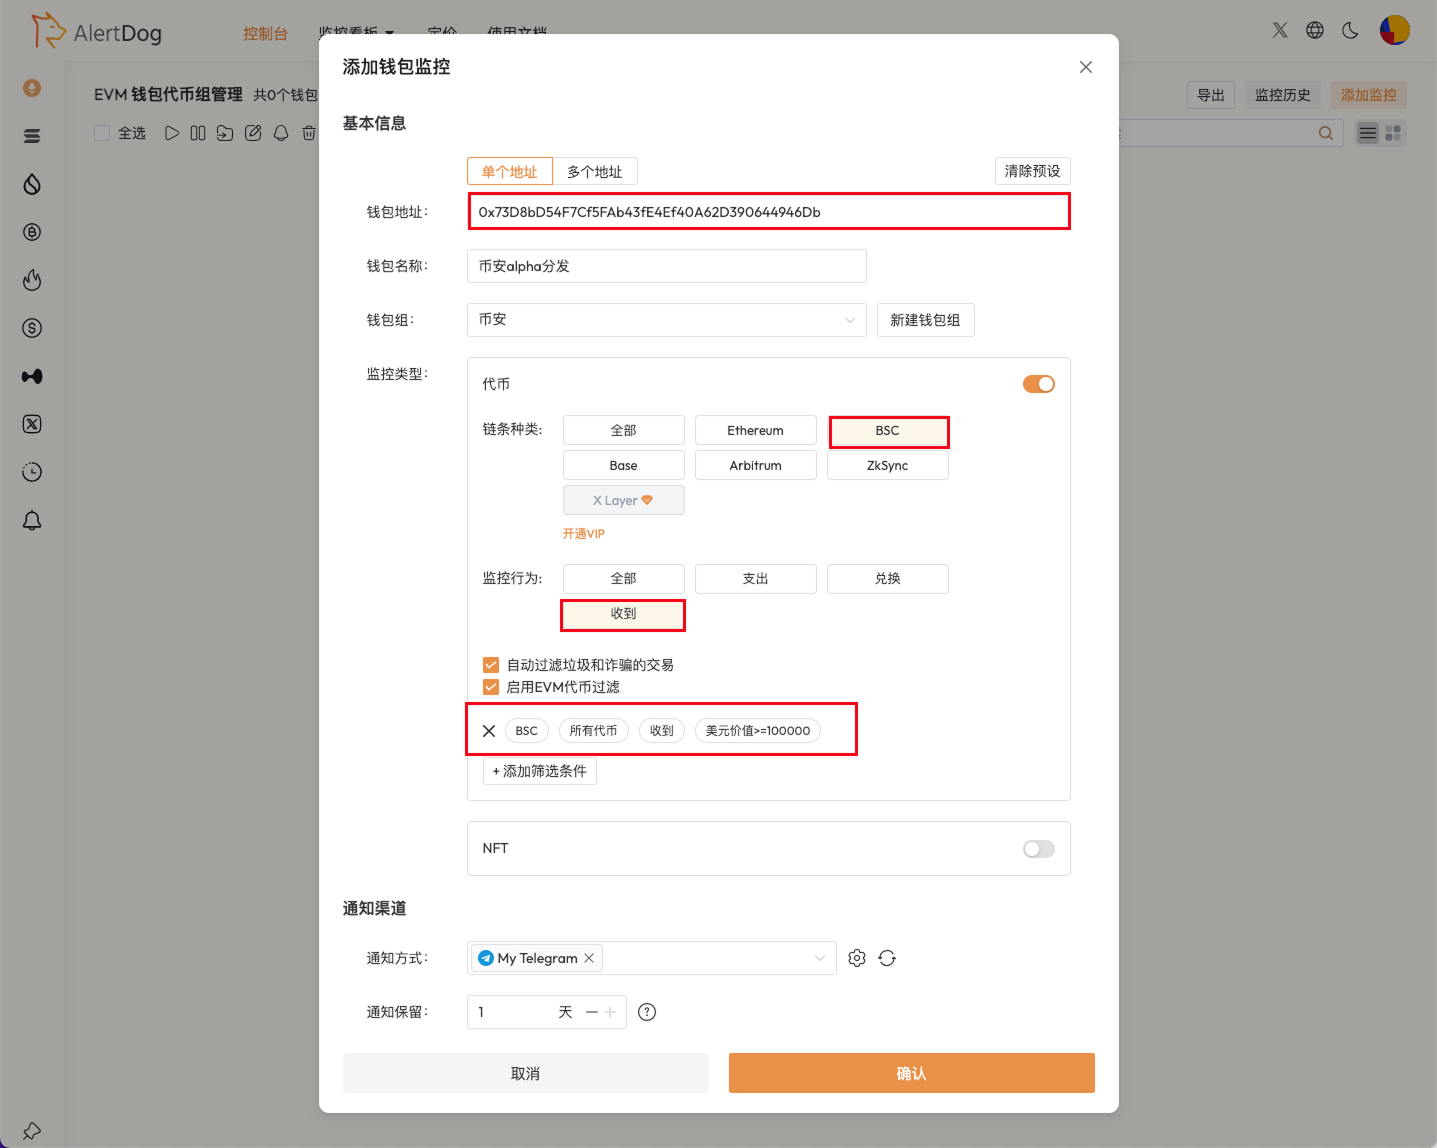Image resolution: width=1437 pixels, height=1148 pixels.
Task: Click the 新建钱包组 button
Action: pyautogui.click(x=925, y=320)
